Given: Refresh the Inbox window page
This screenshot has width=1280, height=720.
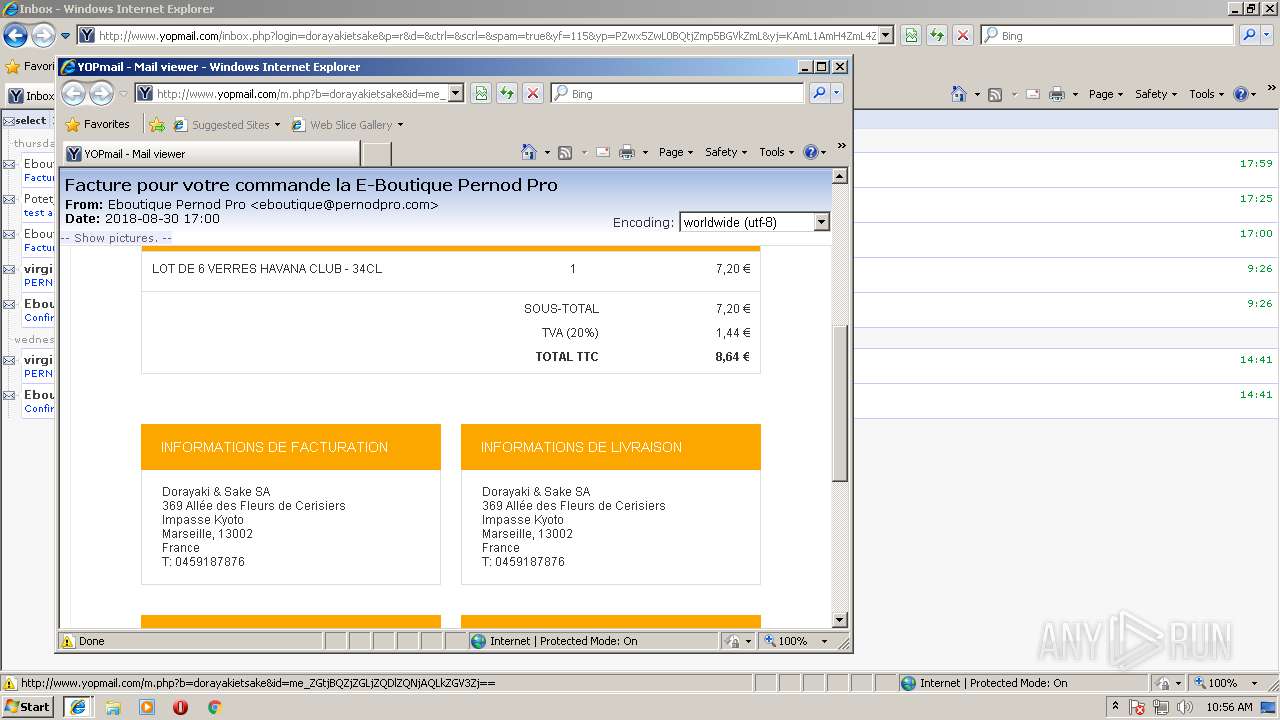Looking at the screenshot, I should (937, 35).
